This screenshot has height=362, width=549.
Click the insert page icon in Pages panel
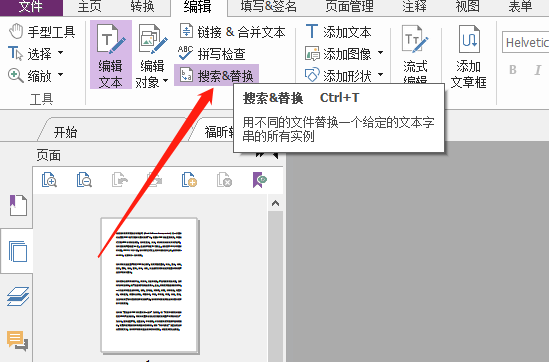click(189, 180)
